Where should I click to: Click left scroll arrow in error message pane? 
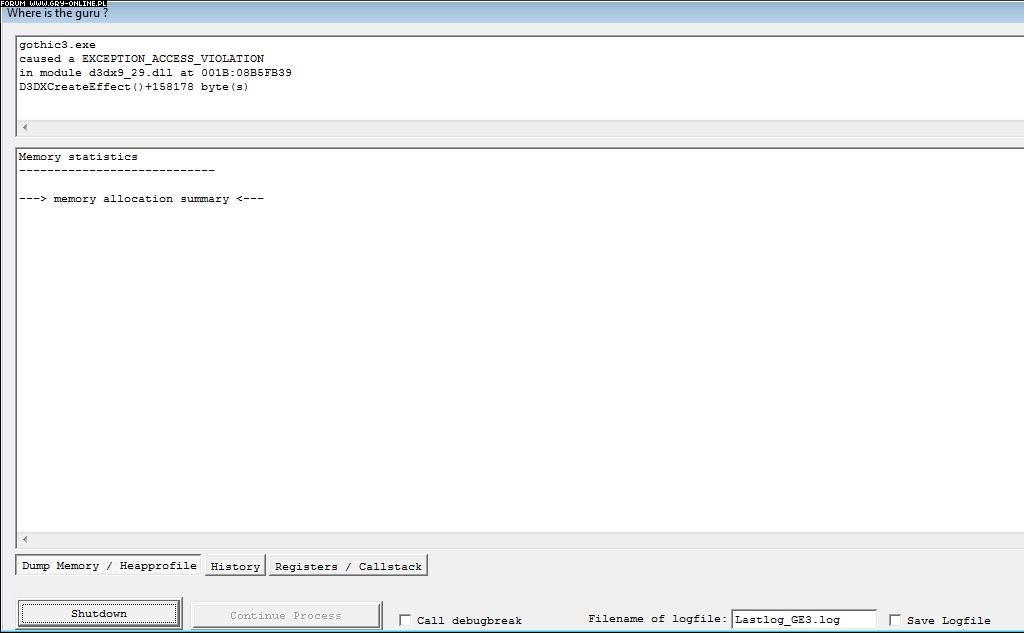[25, 128]
